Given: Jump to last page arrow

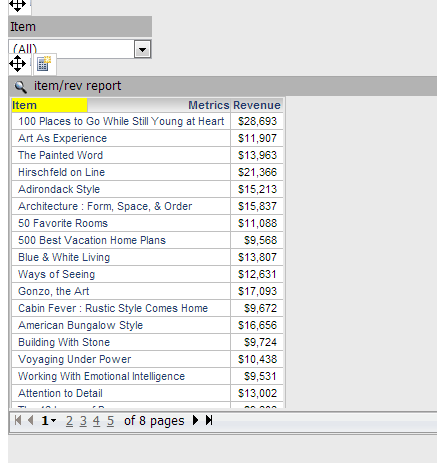Looking at the screenshot, I should coord(209,420).
